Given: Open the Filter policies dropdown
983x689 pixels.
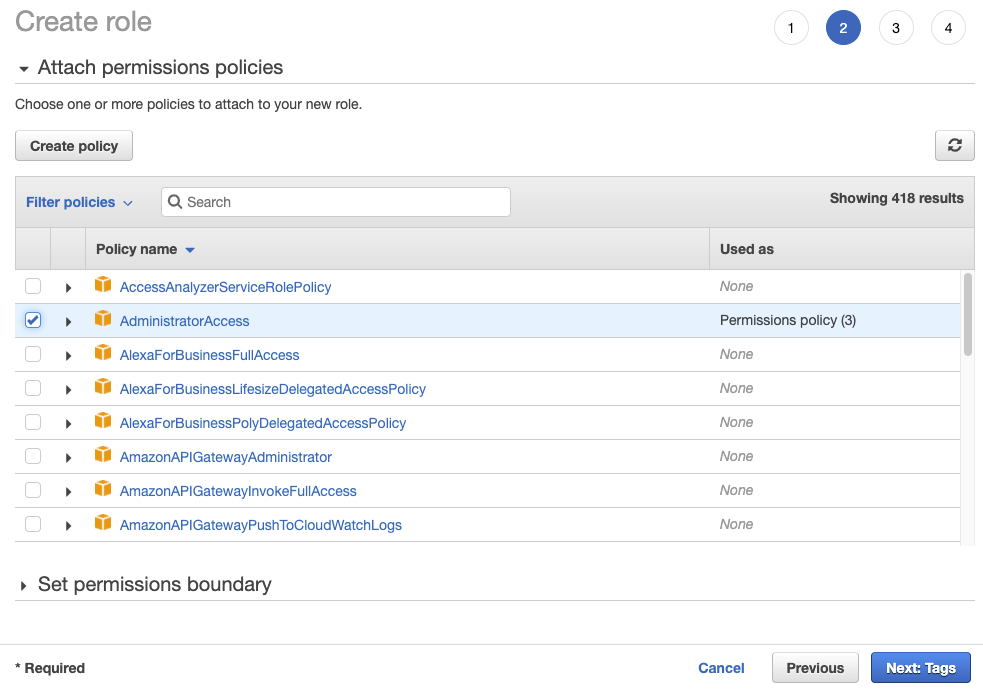Looking at the screenshot, I should point(79,202).
